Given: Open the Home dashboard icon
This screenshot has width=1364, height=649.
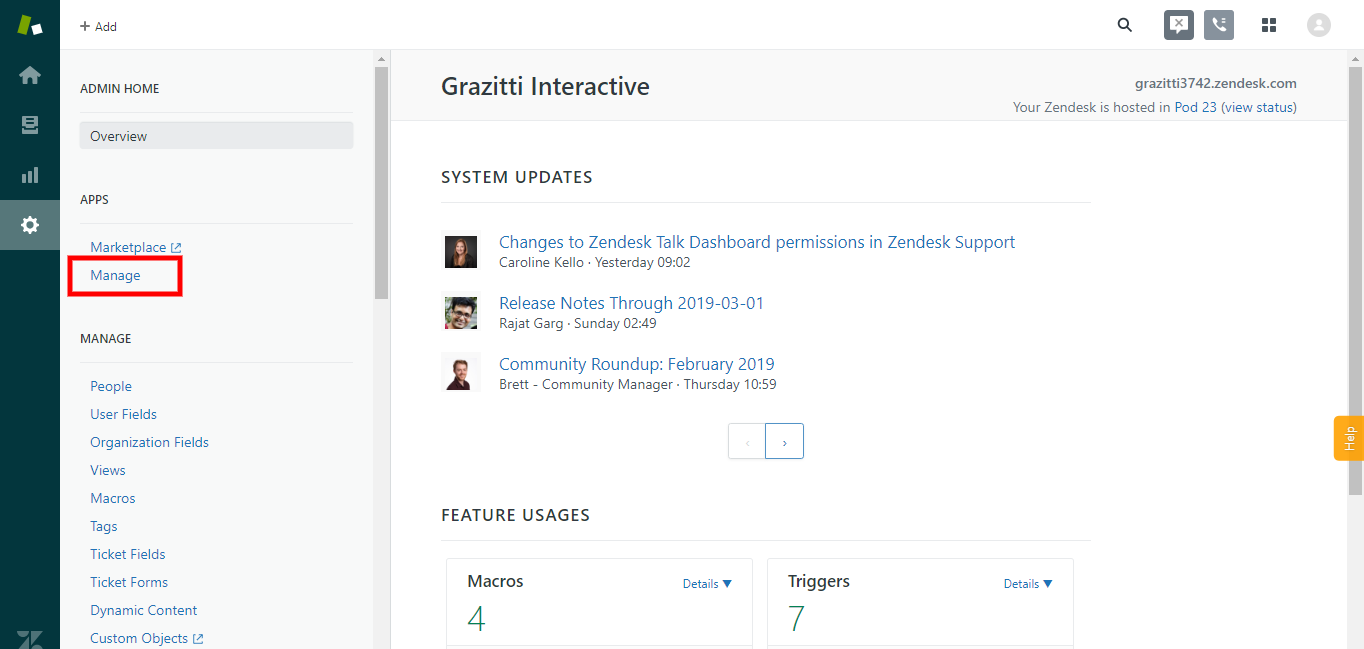Looking at the screenshot, I should (30, 75).
